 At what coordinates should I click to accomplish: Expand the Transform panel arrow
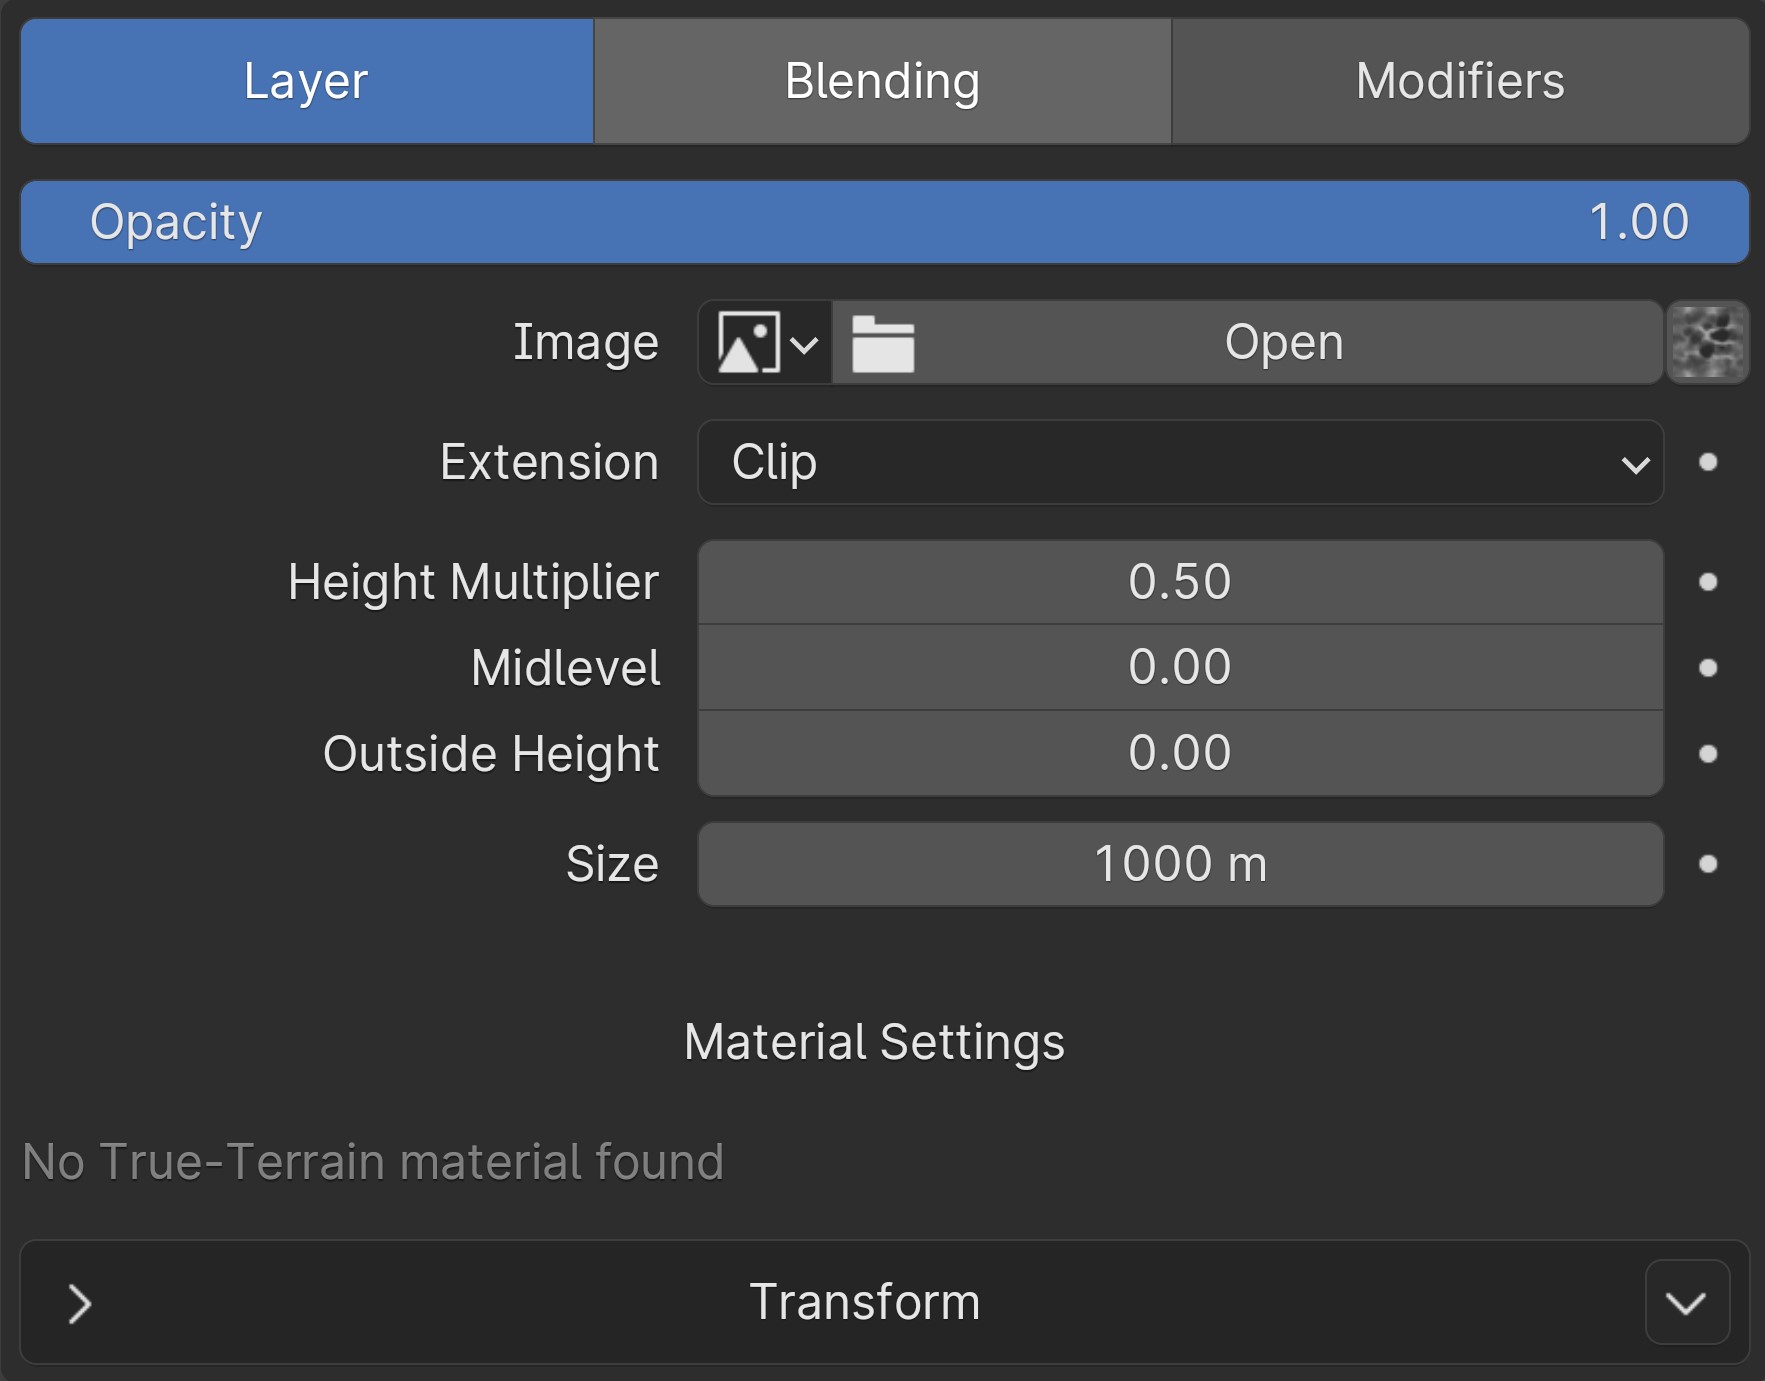tap(80, 1303)
